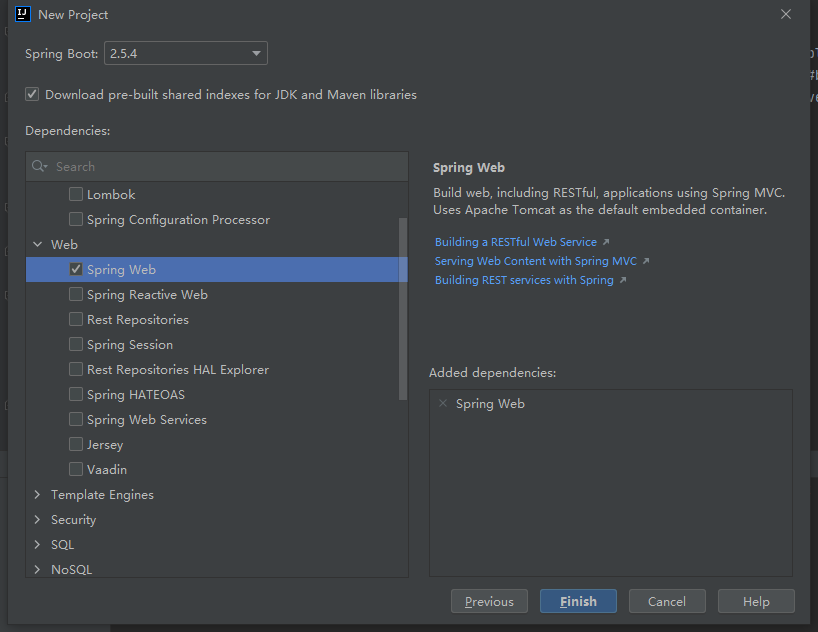This screenshot has height=632, width=818.
Task: Select the NoSQL group label
Action: coord(71,569)
